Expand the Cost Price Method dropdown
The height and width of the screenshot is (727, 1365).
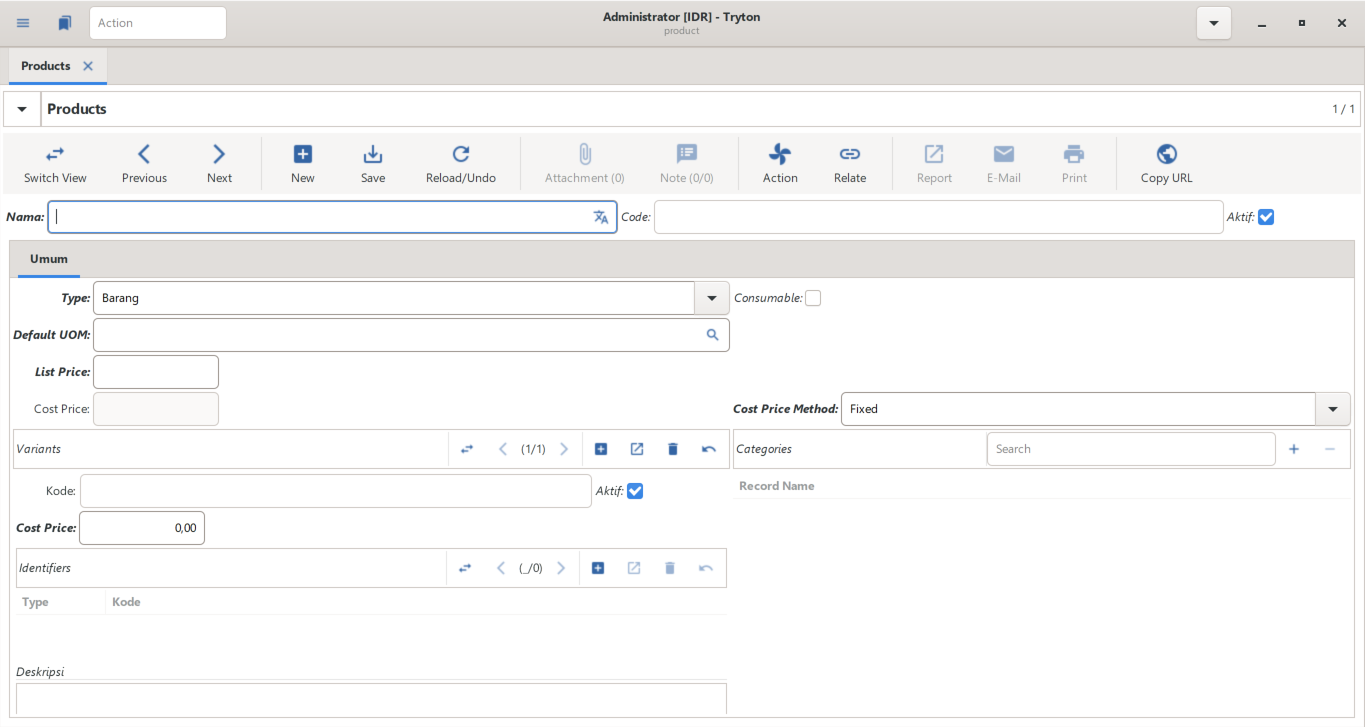click(x=1332, y=409)
